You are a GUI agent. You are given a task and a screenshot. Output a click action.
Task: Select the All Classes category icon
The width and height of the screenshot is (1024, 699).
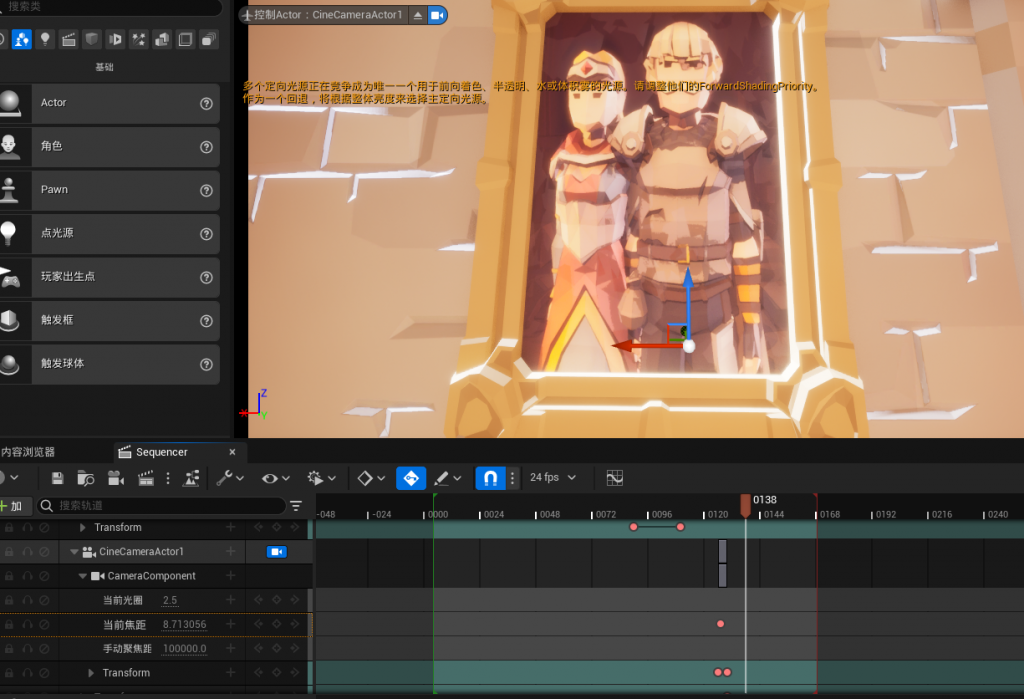tap(208, 40)
